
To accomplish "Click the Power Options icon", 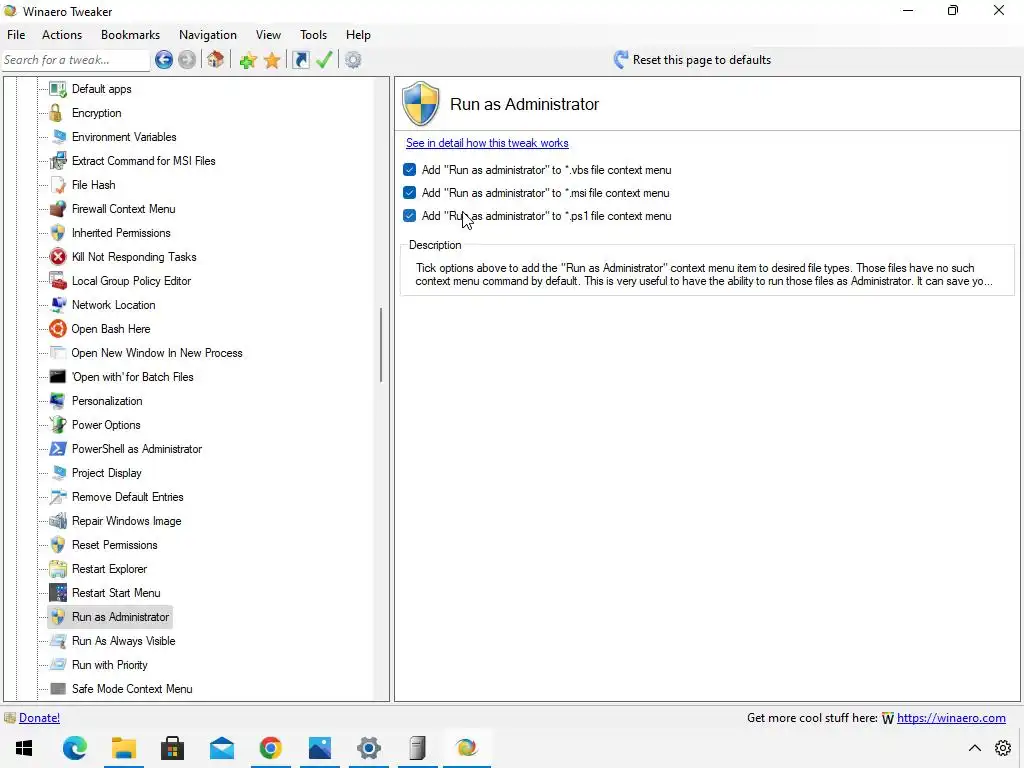I will [x=58, y=424].
